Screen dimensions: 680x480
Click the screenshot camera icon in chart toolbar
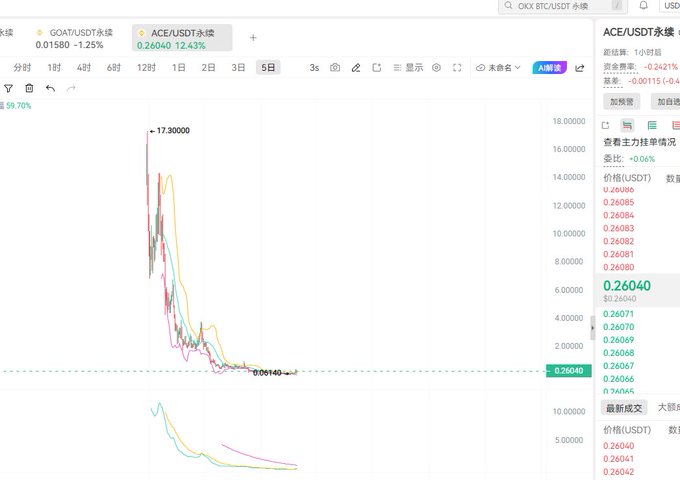click(x=335, y=68)
